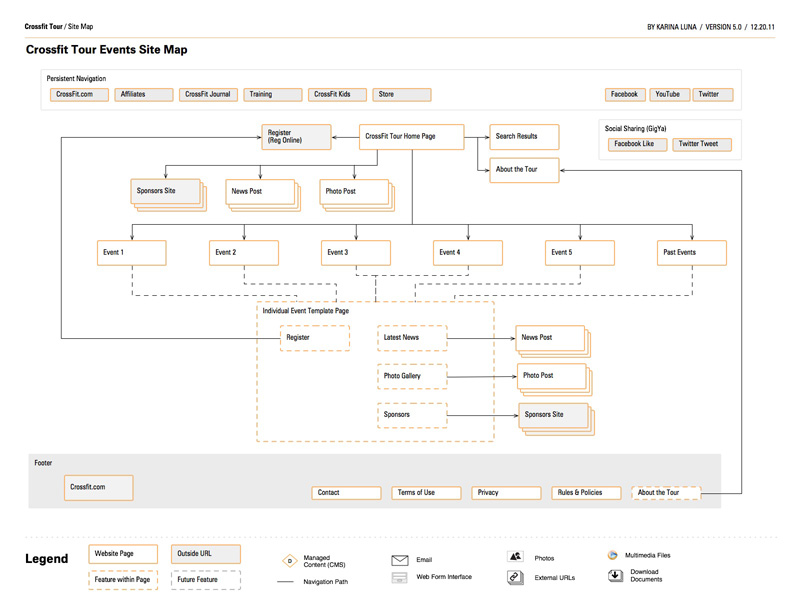Select the External URLs chain-link icon
The width and height of the screenshot is (800, 613).
515,577
